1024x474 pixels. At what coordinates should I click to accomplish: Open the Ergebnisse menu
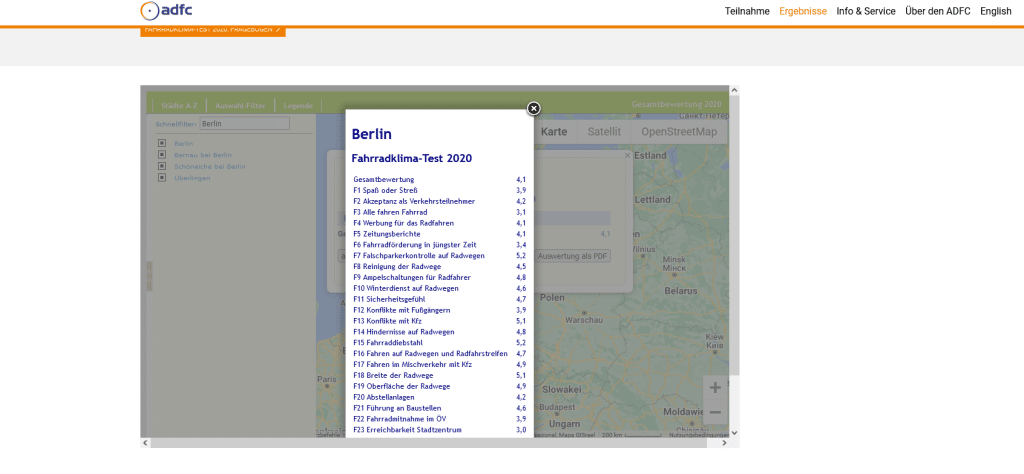[x=803, y=11]
